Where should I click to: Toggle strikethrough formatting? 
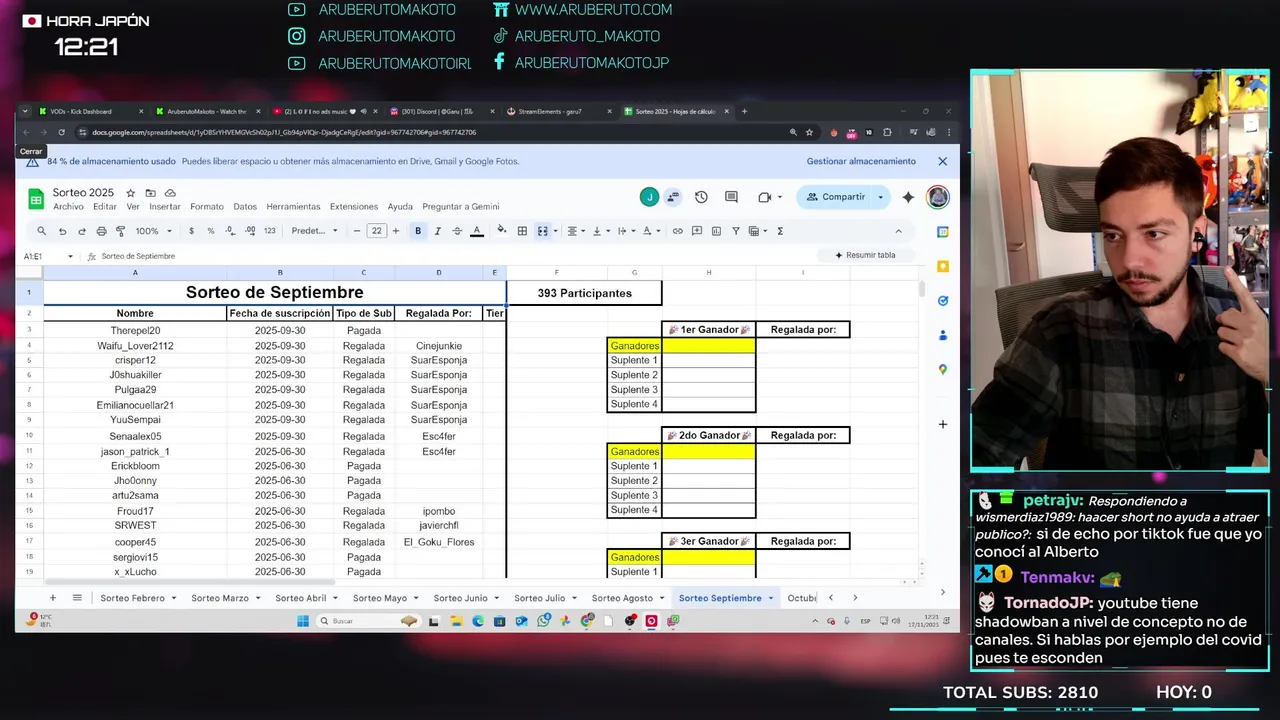point(457,231)
